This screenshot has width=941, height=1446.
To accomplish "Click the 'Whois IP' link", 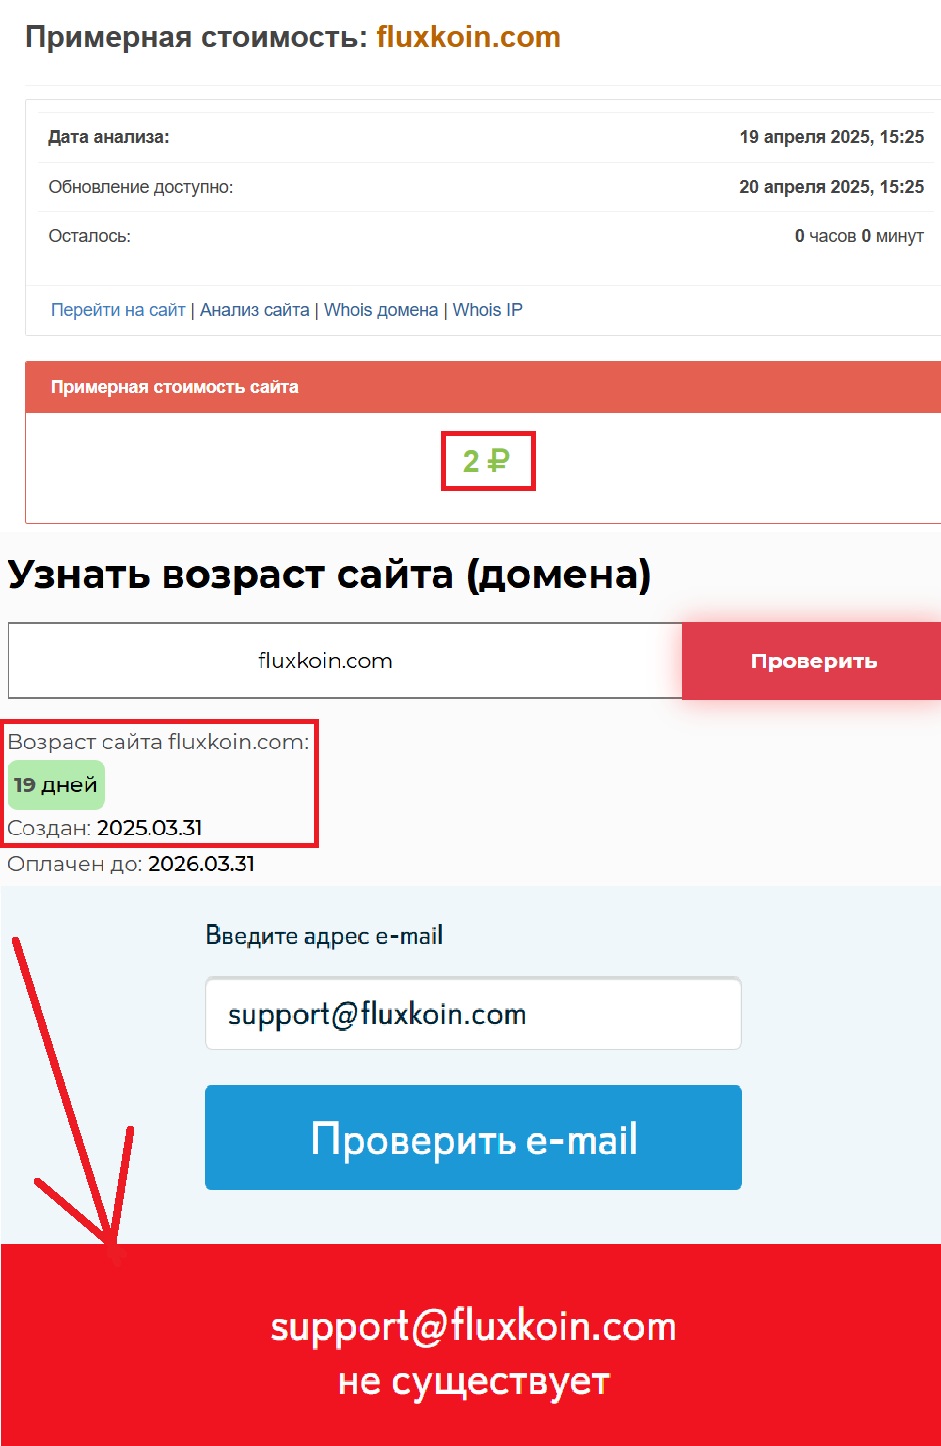I will coord(488,310).
